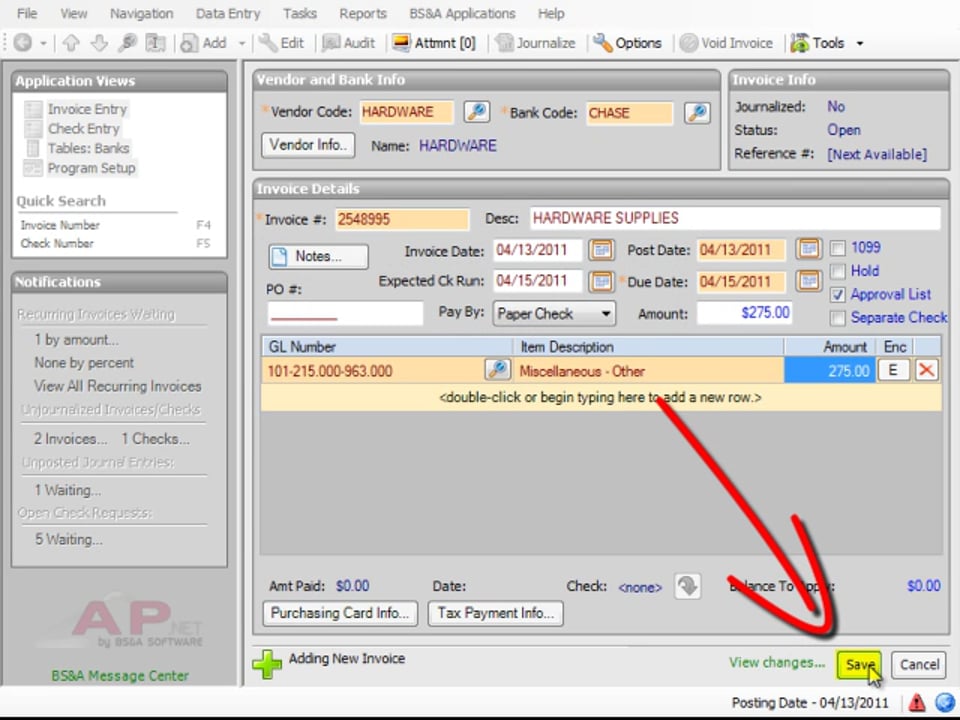Open the back button history dropdown arrow
960x720 pixels.
(43, 43)
